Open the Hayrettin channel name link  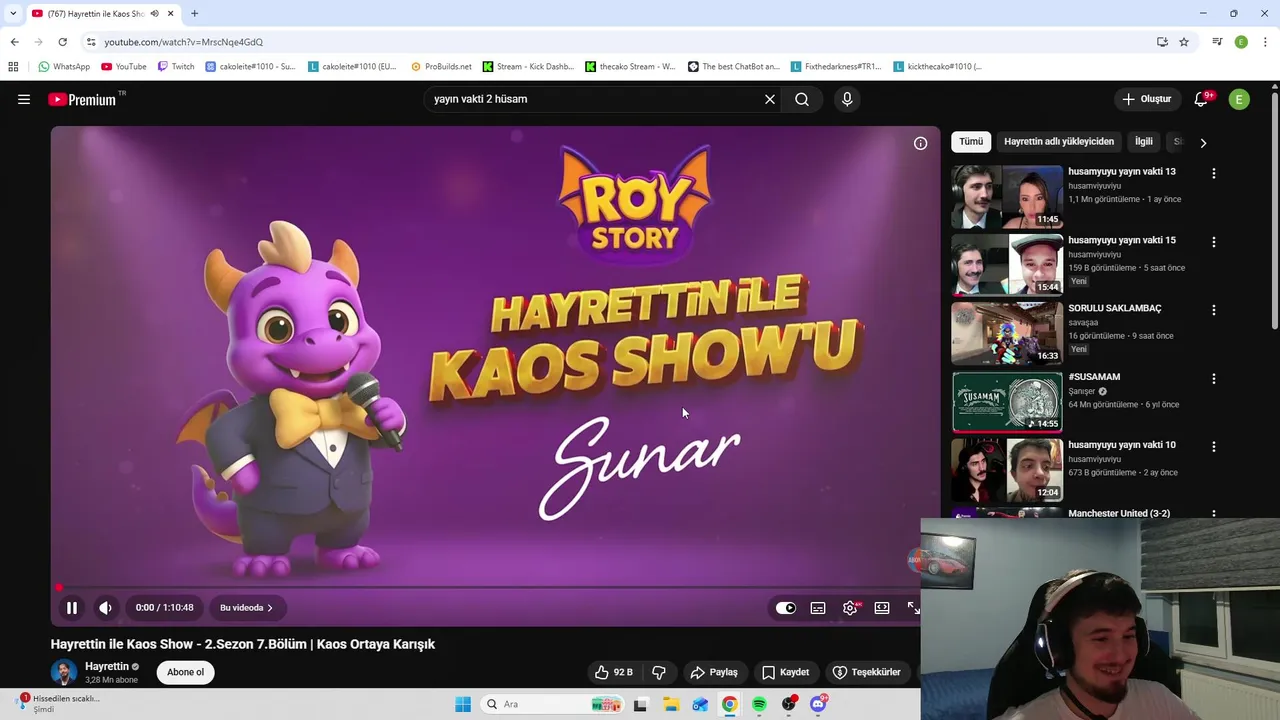107,666
